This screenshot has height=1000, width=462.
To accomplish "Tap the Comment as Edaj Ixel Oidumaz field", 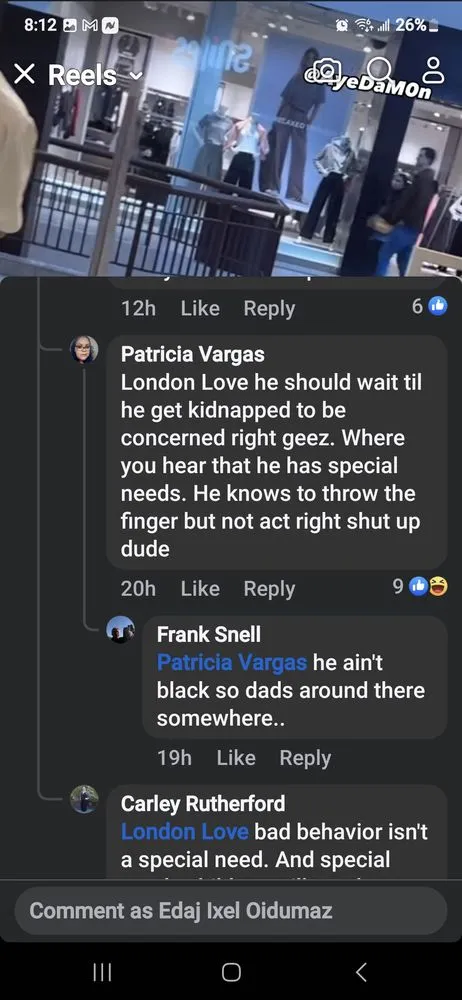I will pos(231,910).
